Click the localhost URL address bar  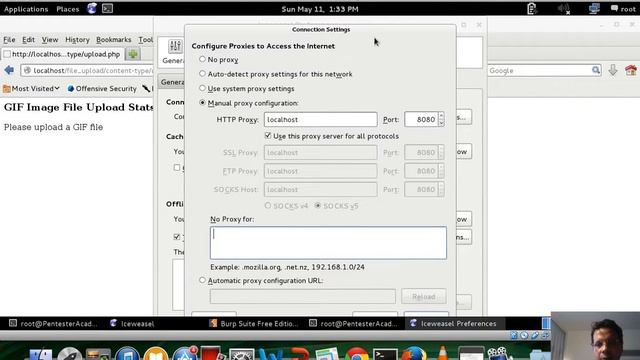[x=87, y=71]
